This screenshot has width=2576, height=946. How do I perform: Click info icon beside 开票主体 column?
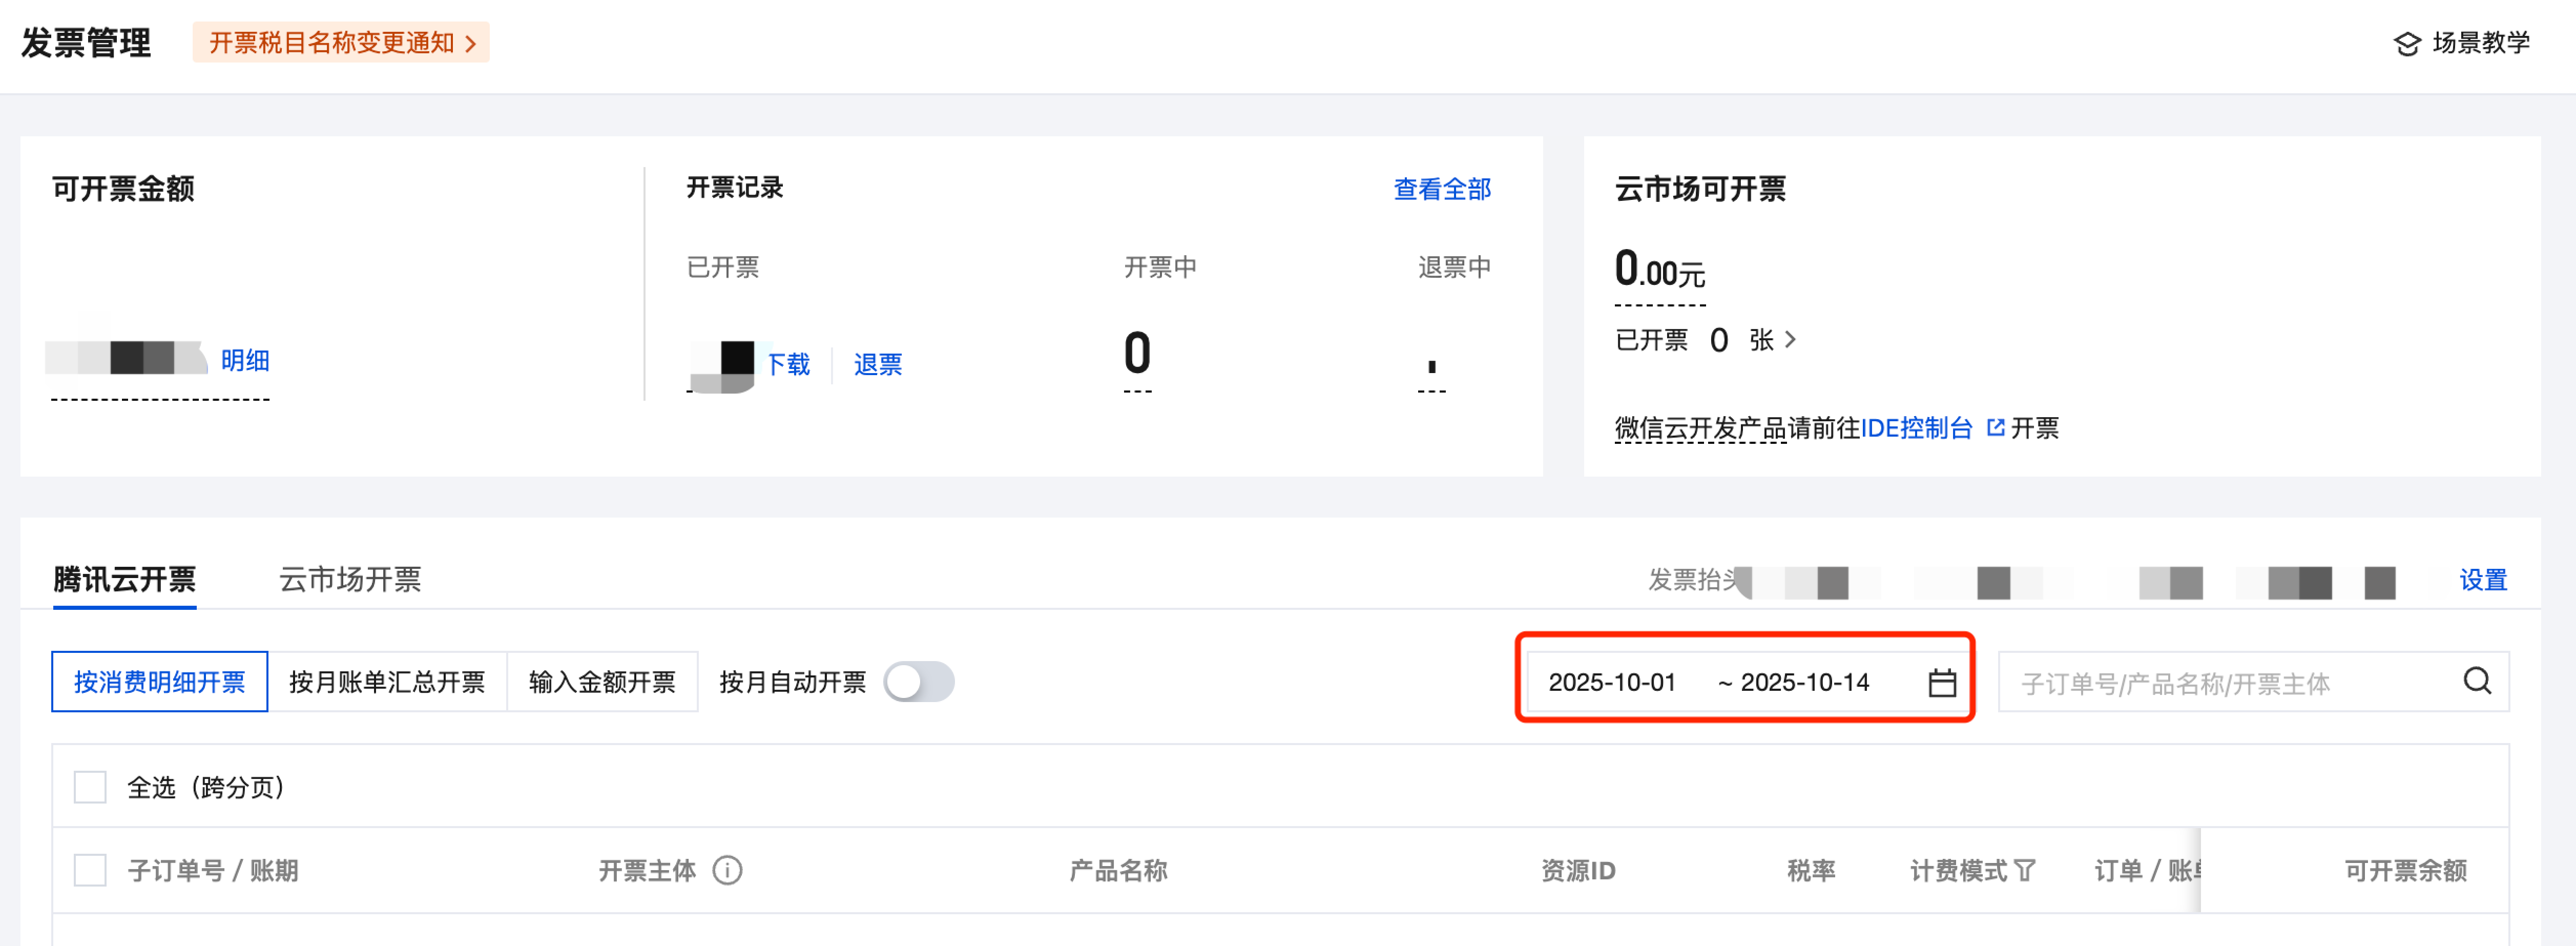tap(727, 870)
